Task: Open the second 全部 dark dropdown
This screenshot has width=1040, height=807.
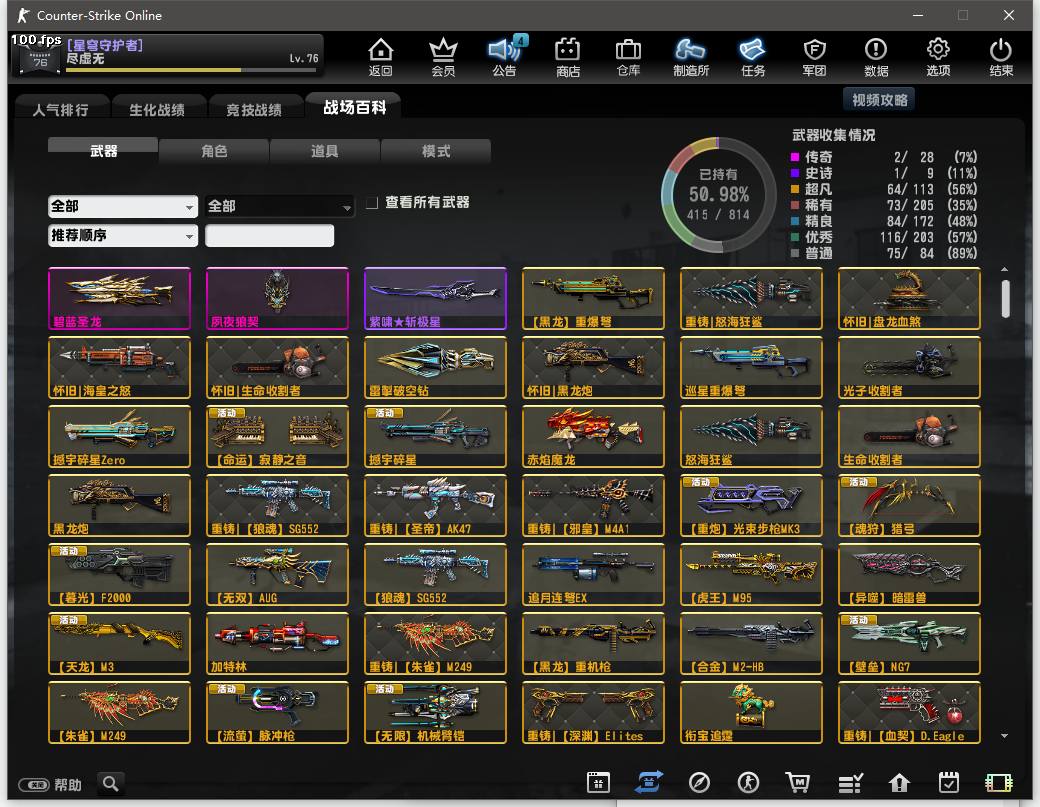Action: (279, 206)
